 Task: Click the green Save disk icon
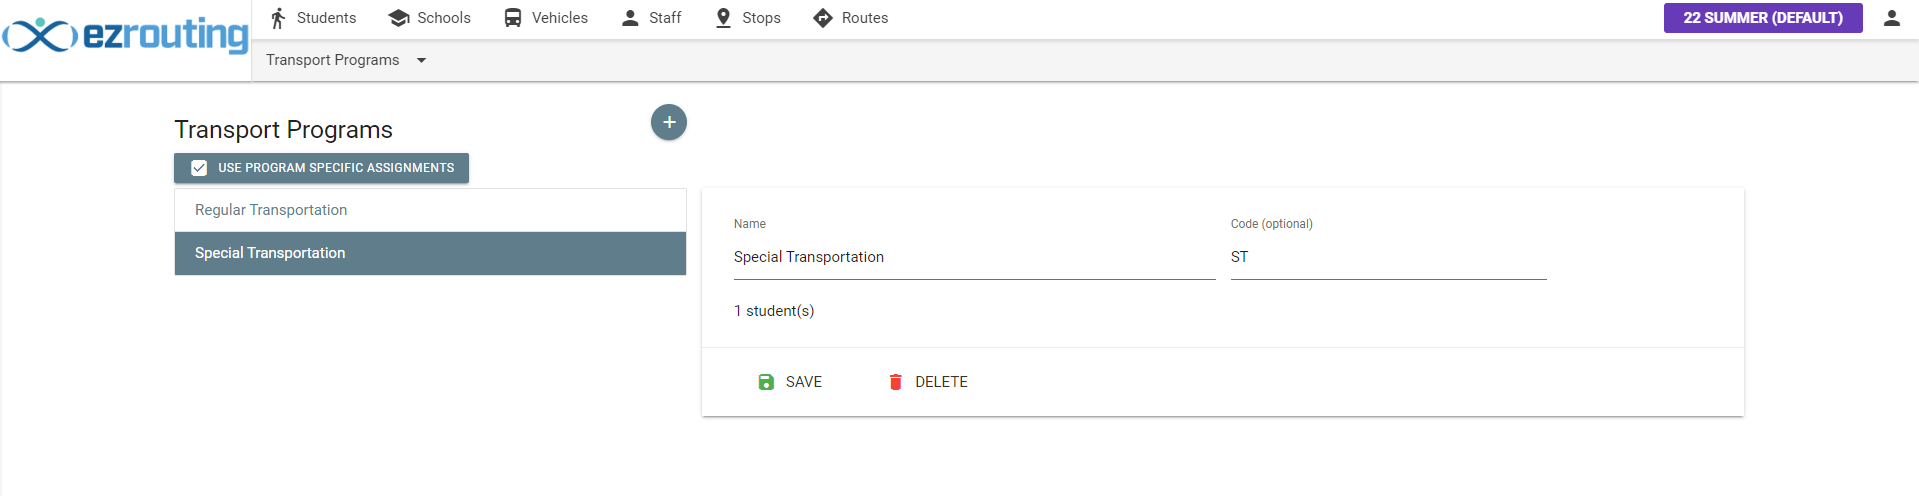pyautogui.click(x=766, y=382)
